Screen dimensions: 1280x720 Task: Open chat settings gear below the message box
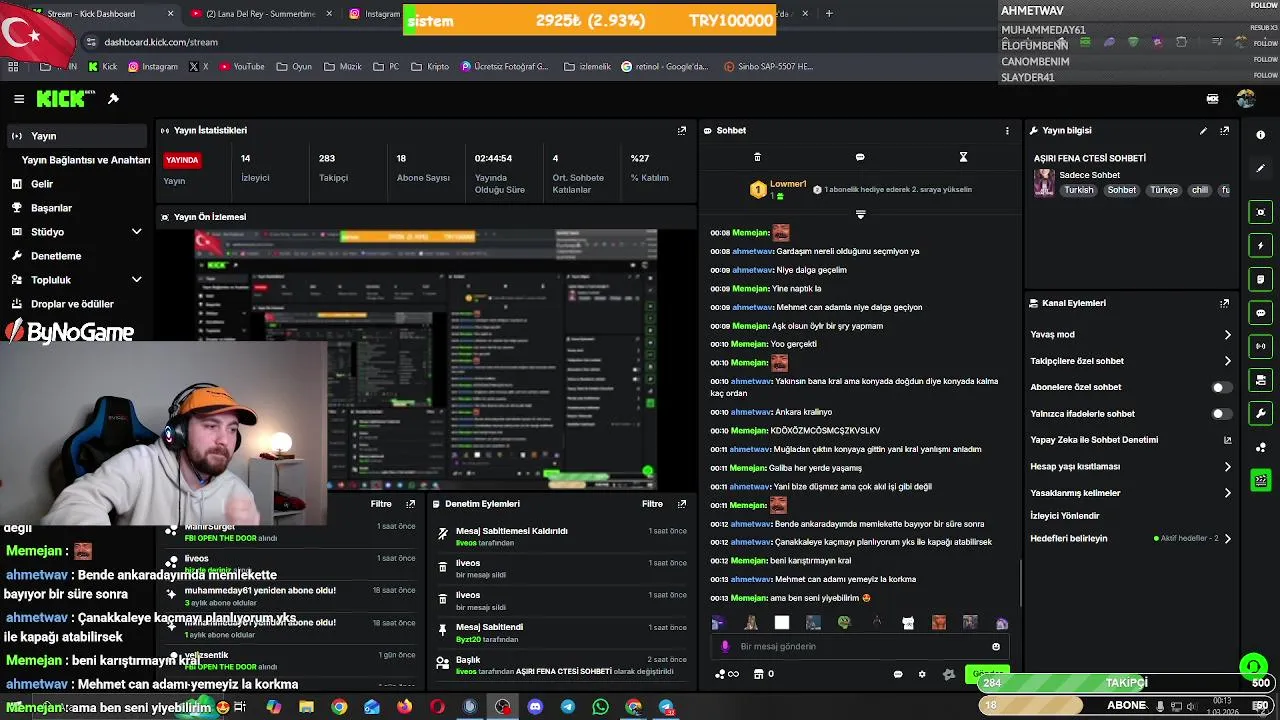[922, 674]
